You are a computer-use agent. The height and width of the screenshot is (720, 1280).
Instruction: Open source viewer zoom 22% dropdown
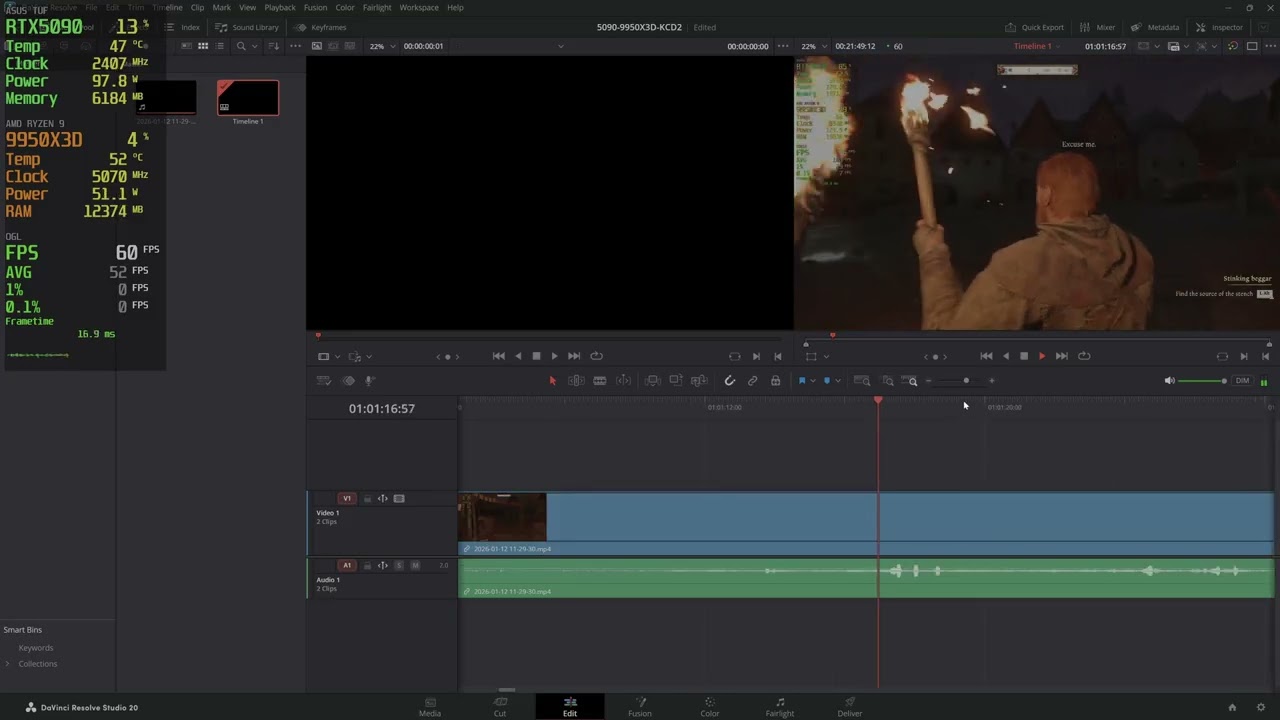click(x=383, y=46)
